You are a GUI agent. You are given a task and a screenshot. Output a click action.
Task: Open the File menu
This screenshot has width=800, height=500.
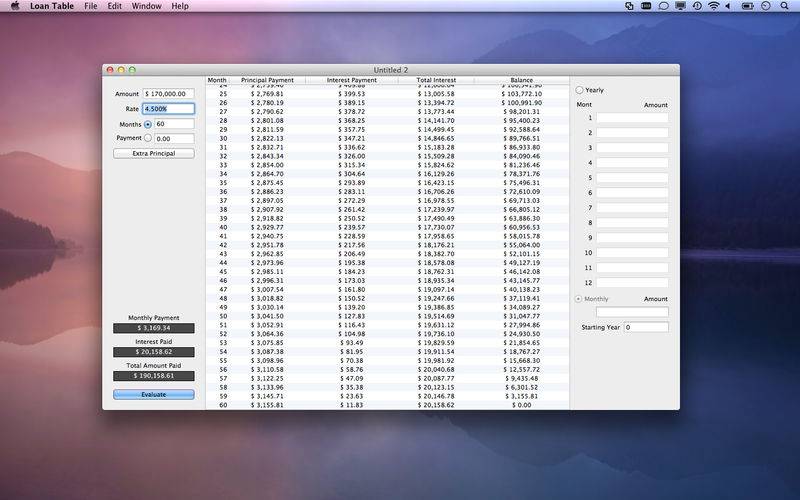(x=91, y=6)
